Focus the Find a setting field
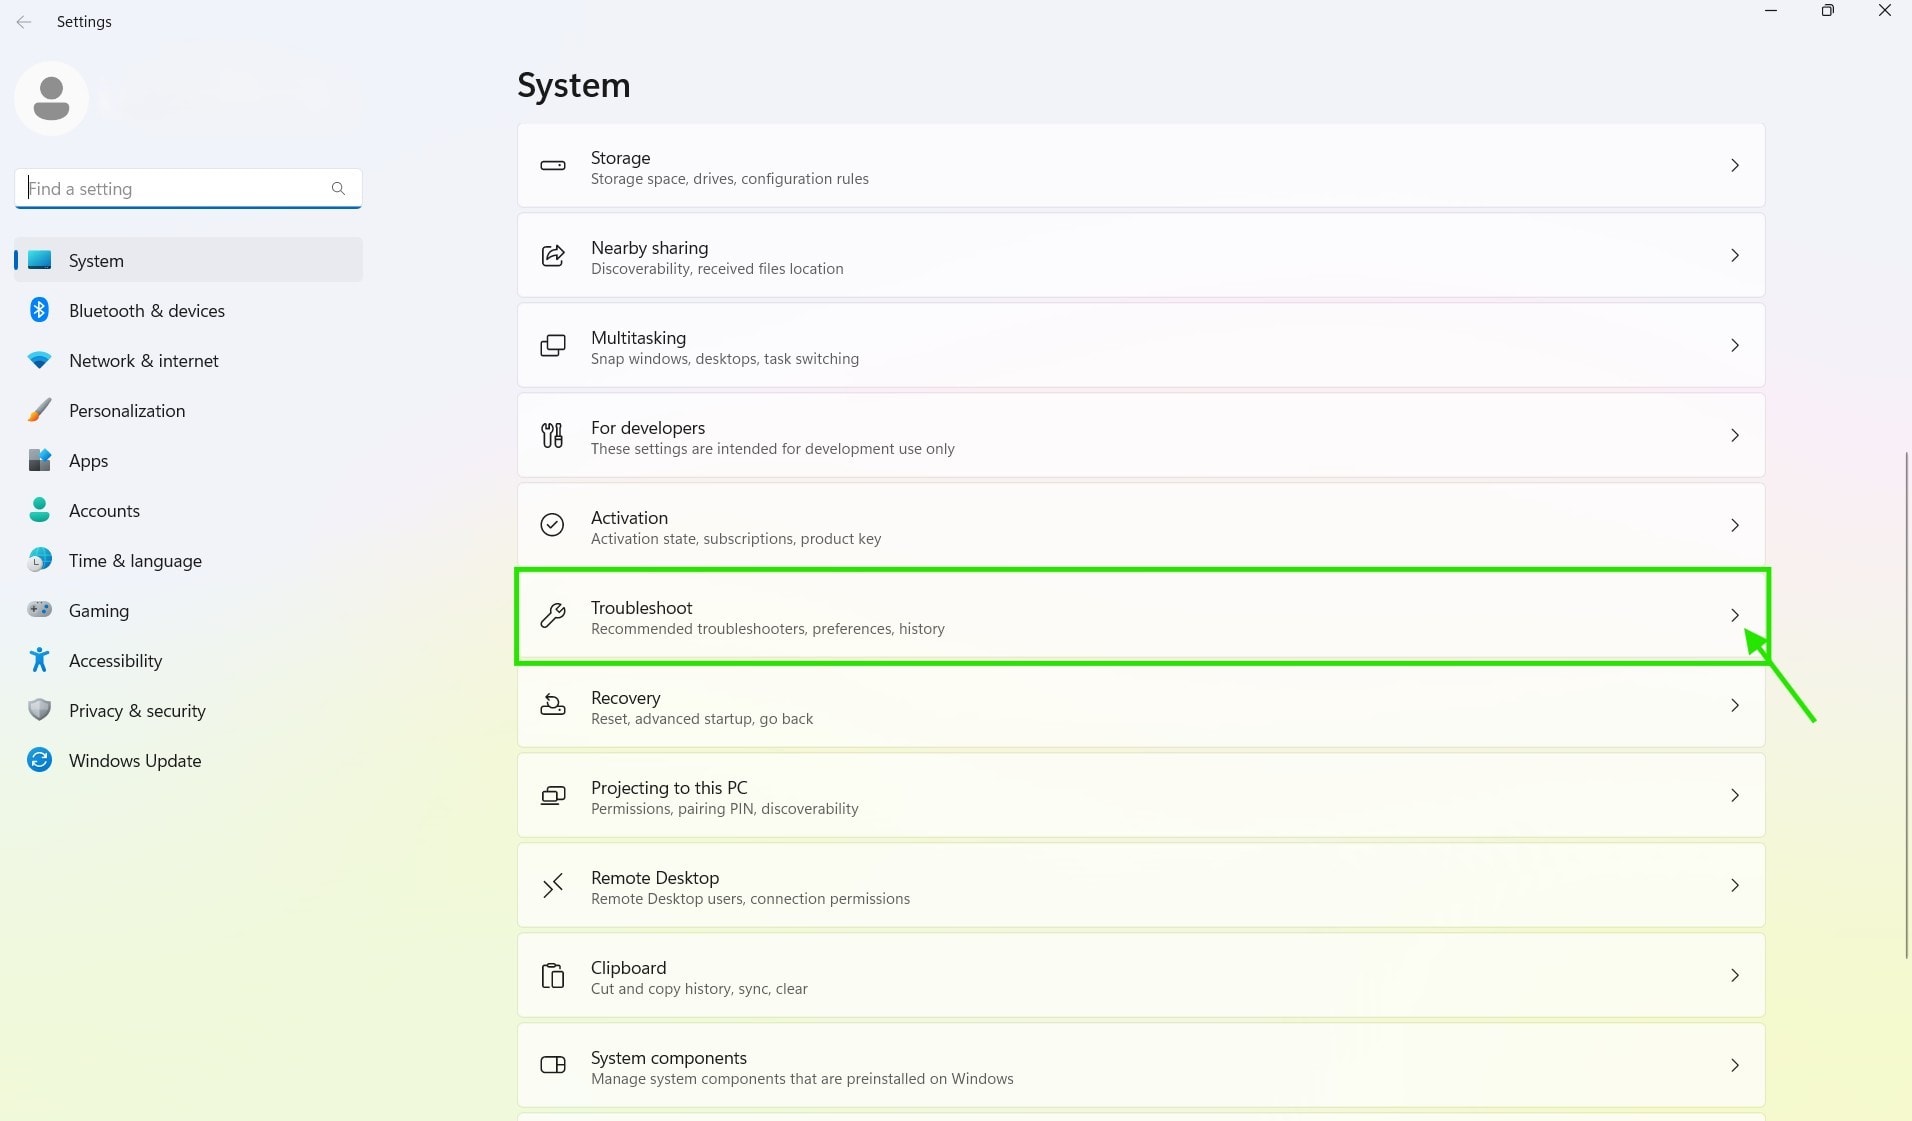This screenshot has width=1912, height=1121. pos(188,188)
